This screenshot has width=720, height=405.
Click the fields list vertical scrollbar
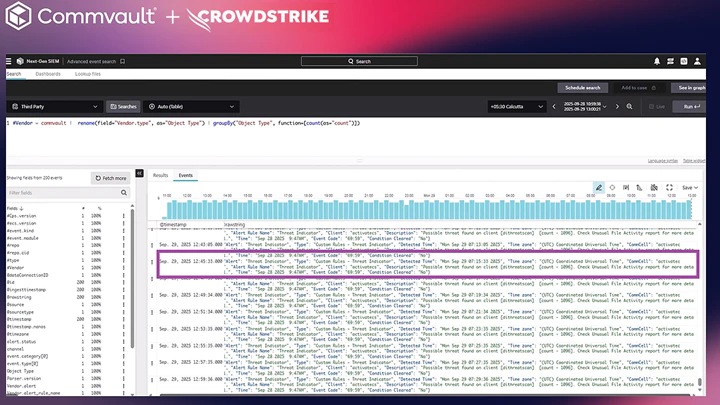pos(132,278)
